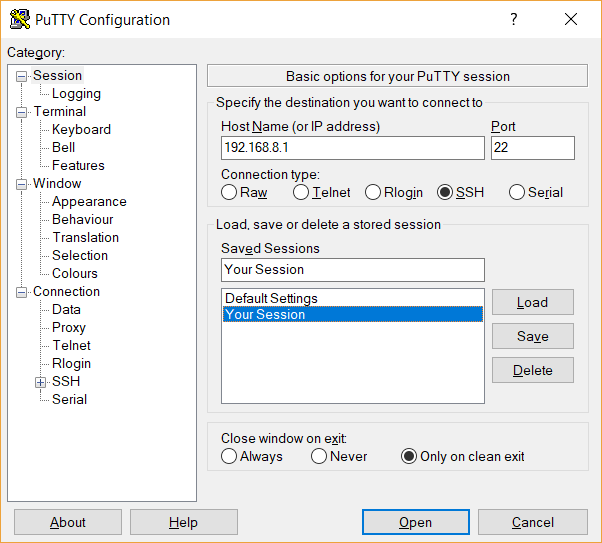Collapse the Terminal category node
602x543 pixels.
click(21, 112)
